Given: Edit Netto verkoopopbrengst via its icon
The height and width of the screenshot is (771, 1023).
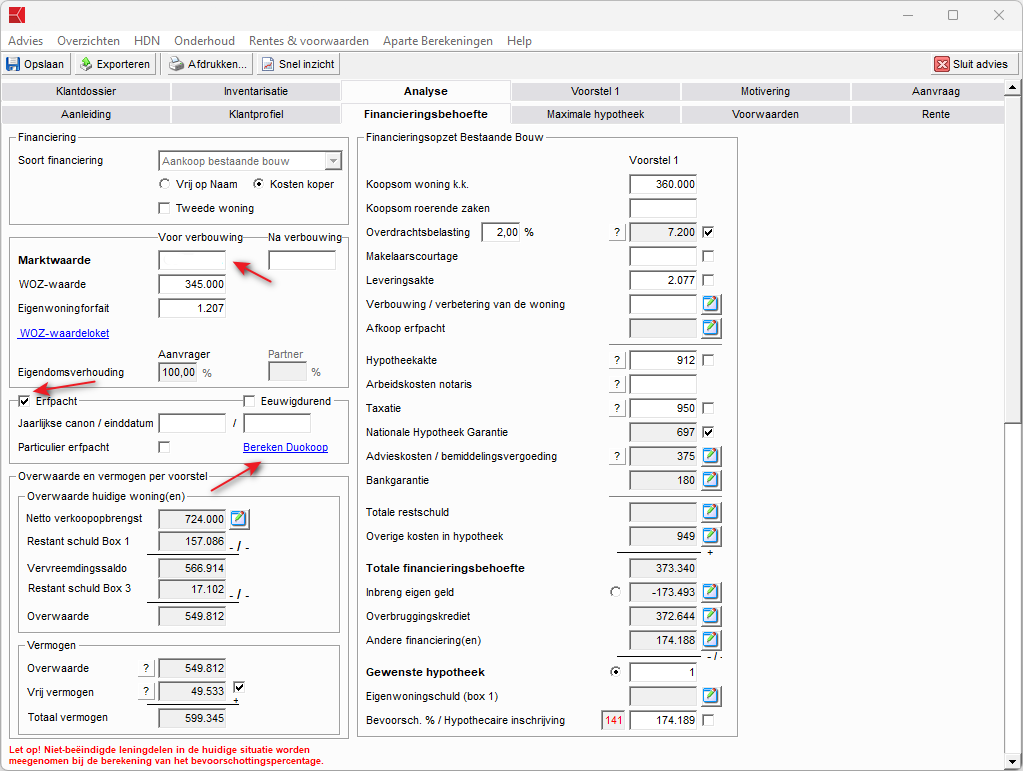Looking at the screenshot, I should point(239,519).
